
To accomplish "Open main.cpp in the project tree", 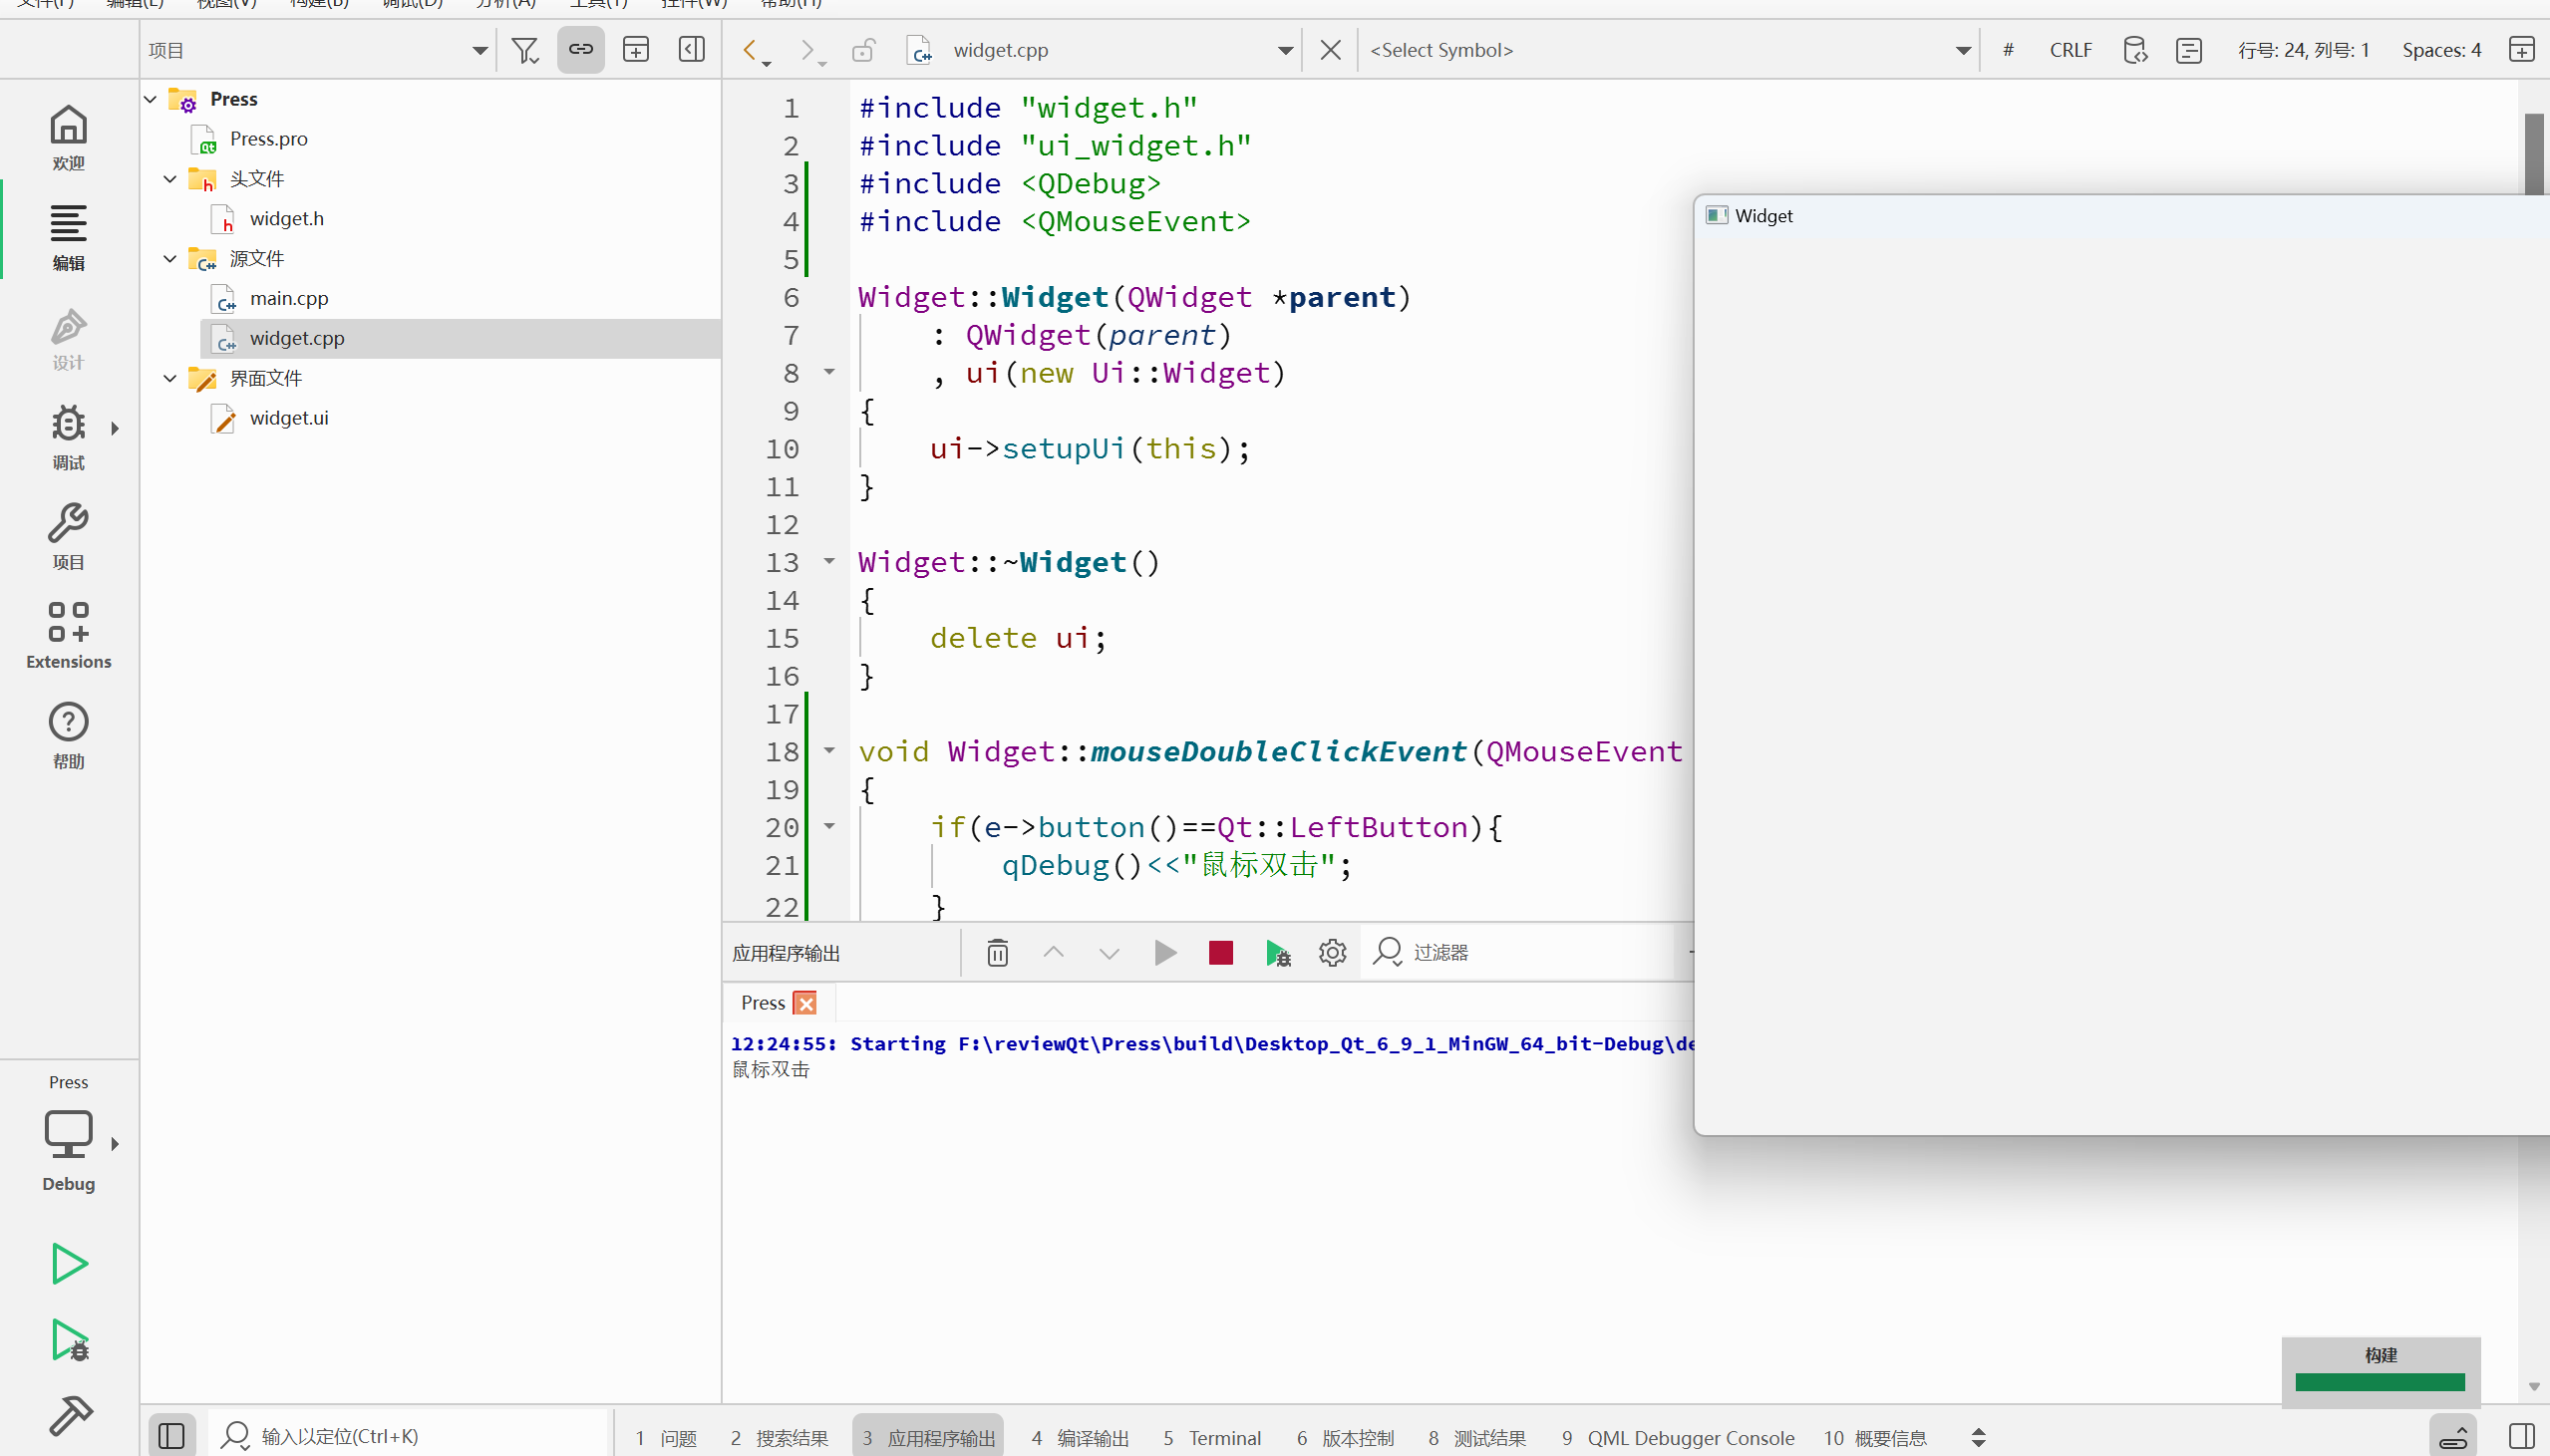I will [289, 298].
